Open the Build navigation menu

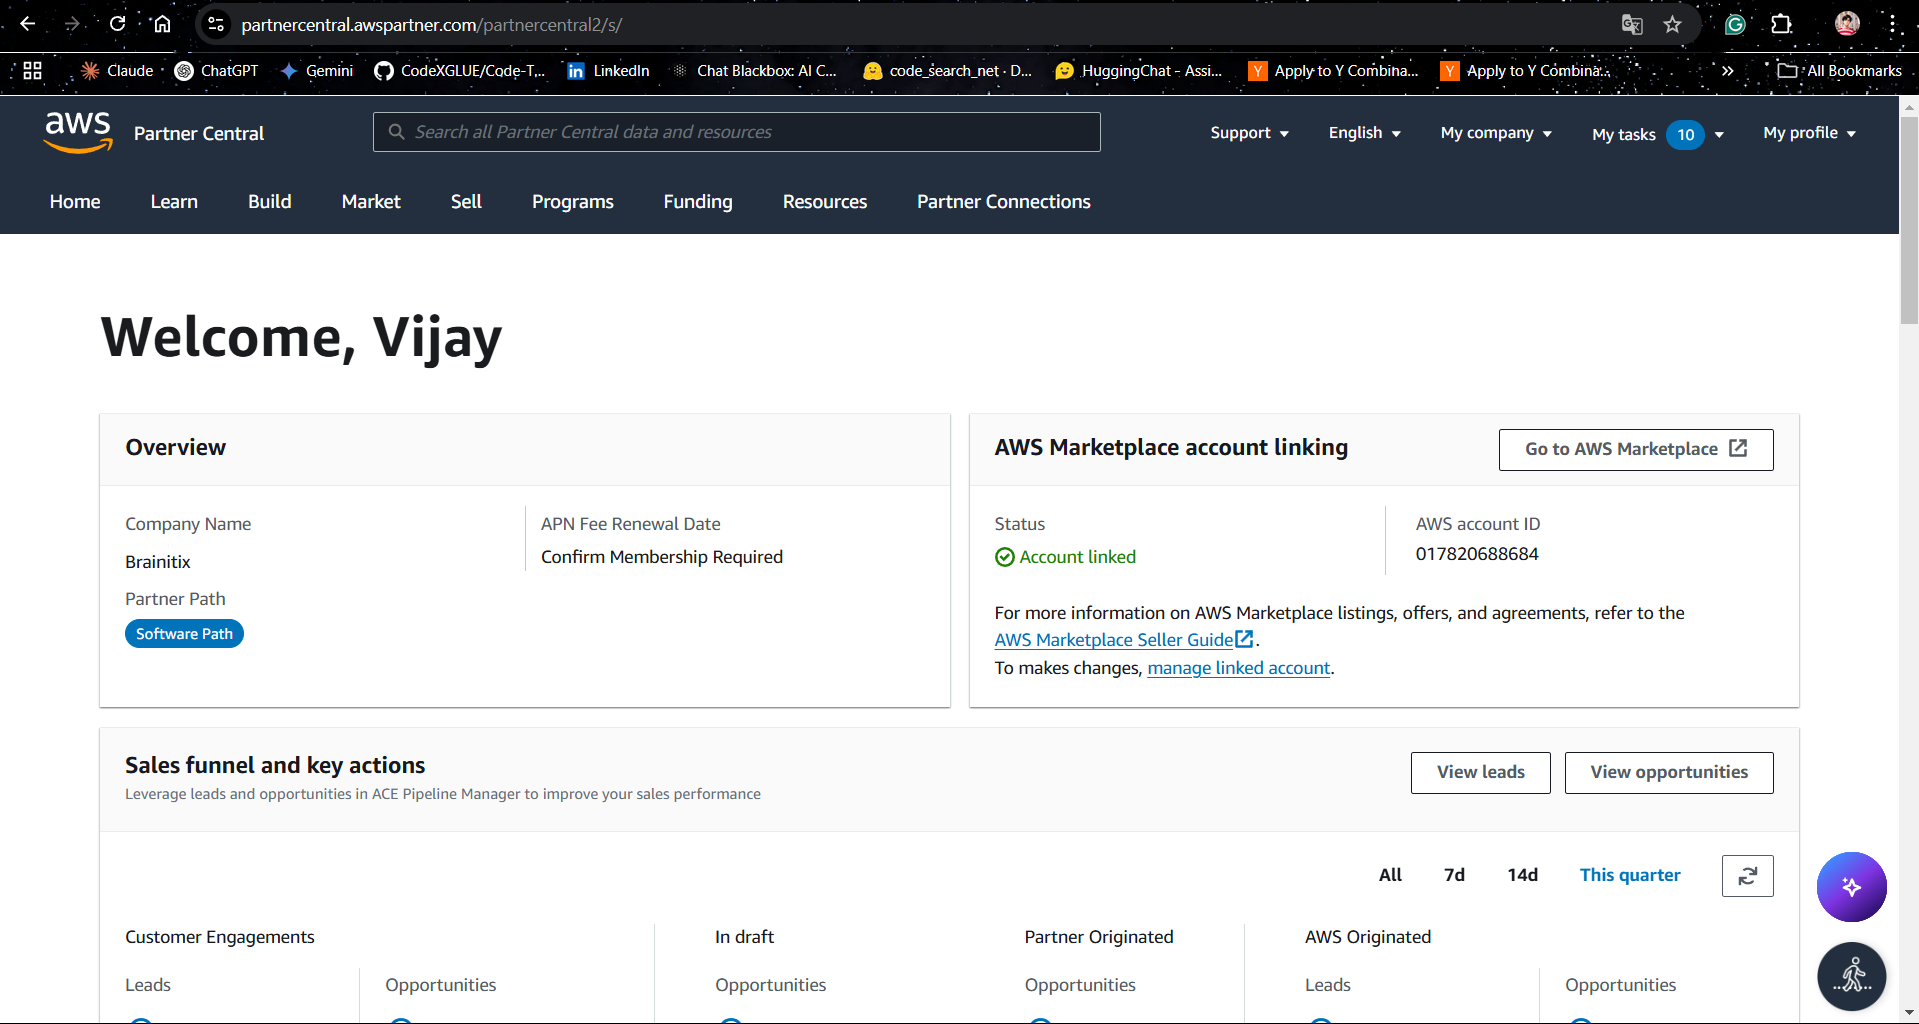(x=270, y=202)
